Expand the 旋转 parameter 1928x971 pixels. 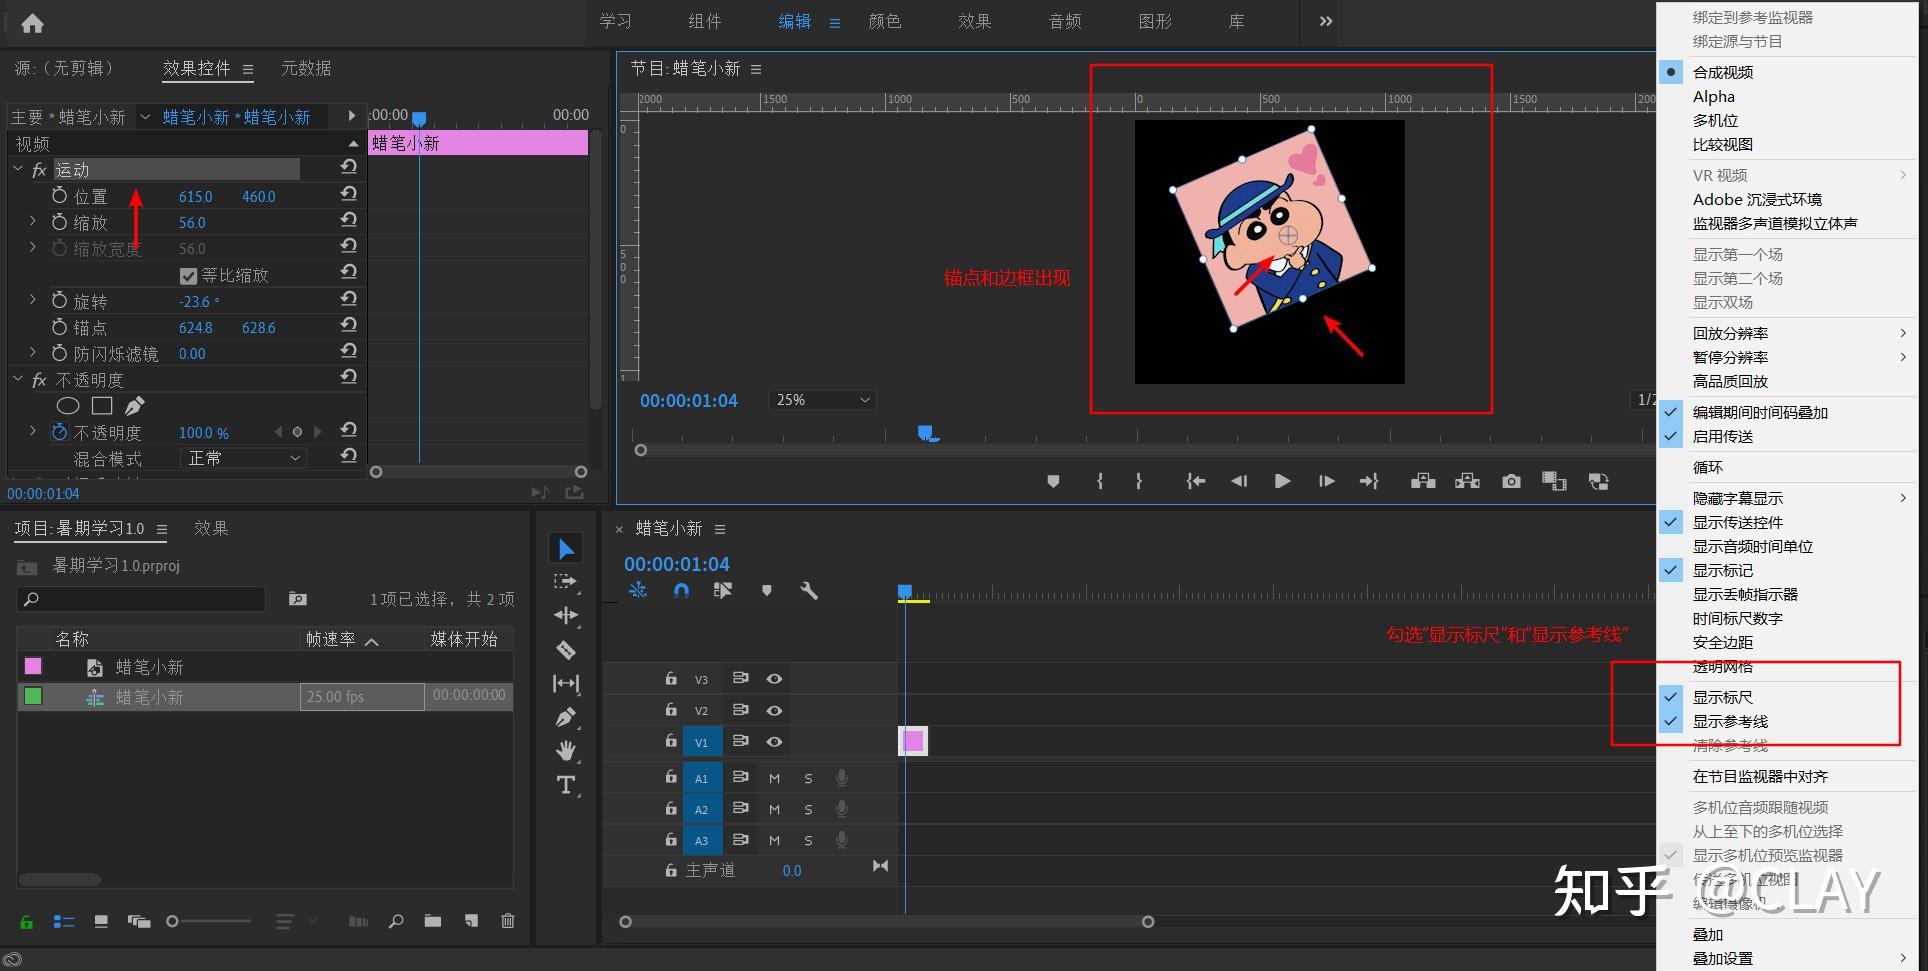point(32,299)
